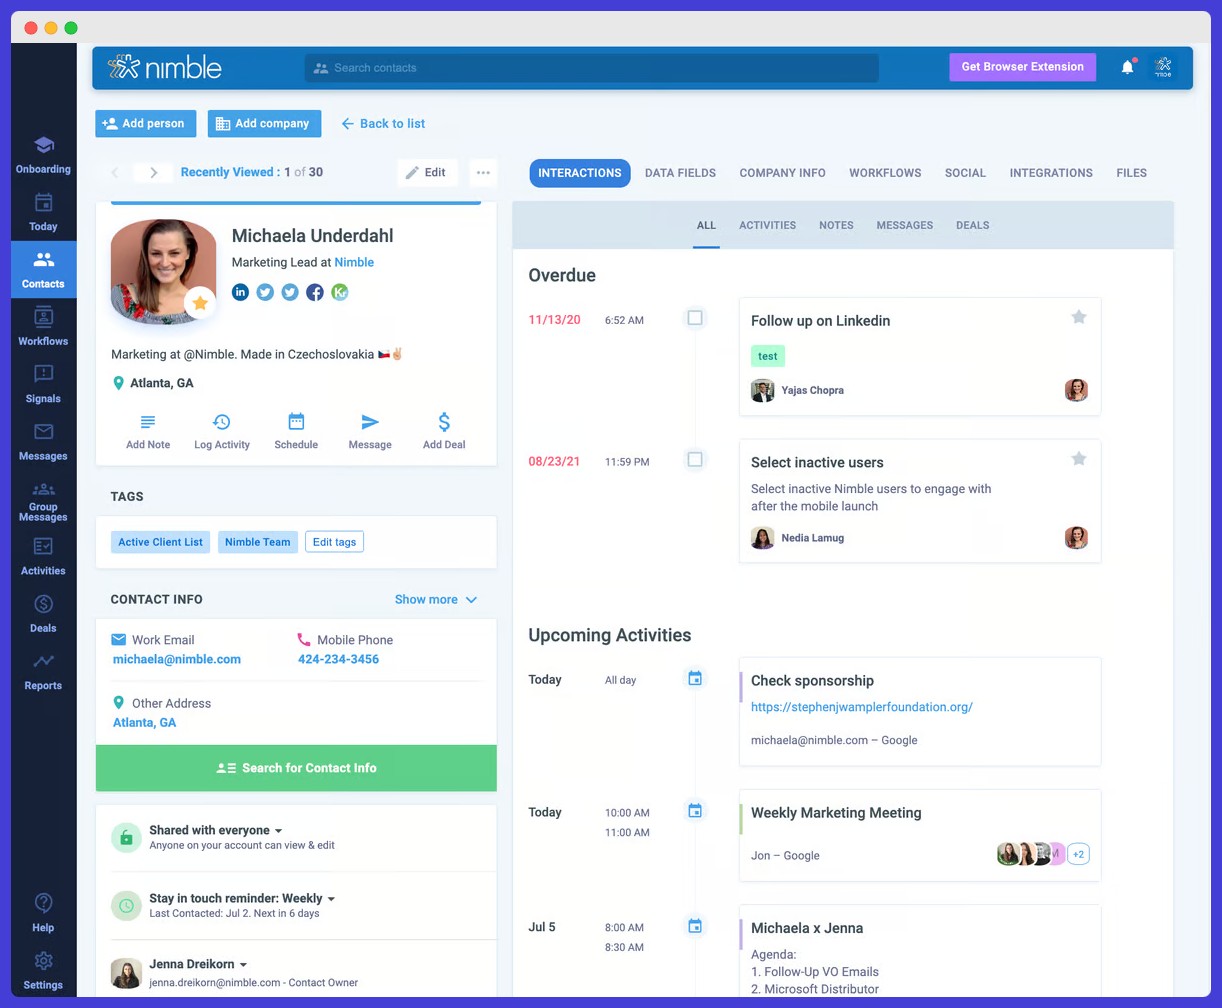
Task: Open Onboarding in the sidebar
Action: pos(43,155)
